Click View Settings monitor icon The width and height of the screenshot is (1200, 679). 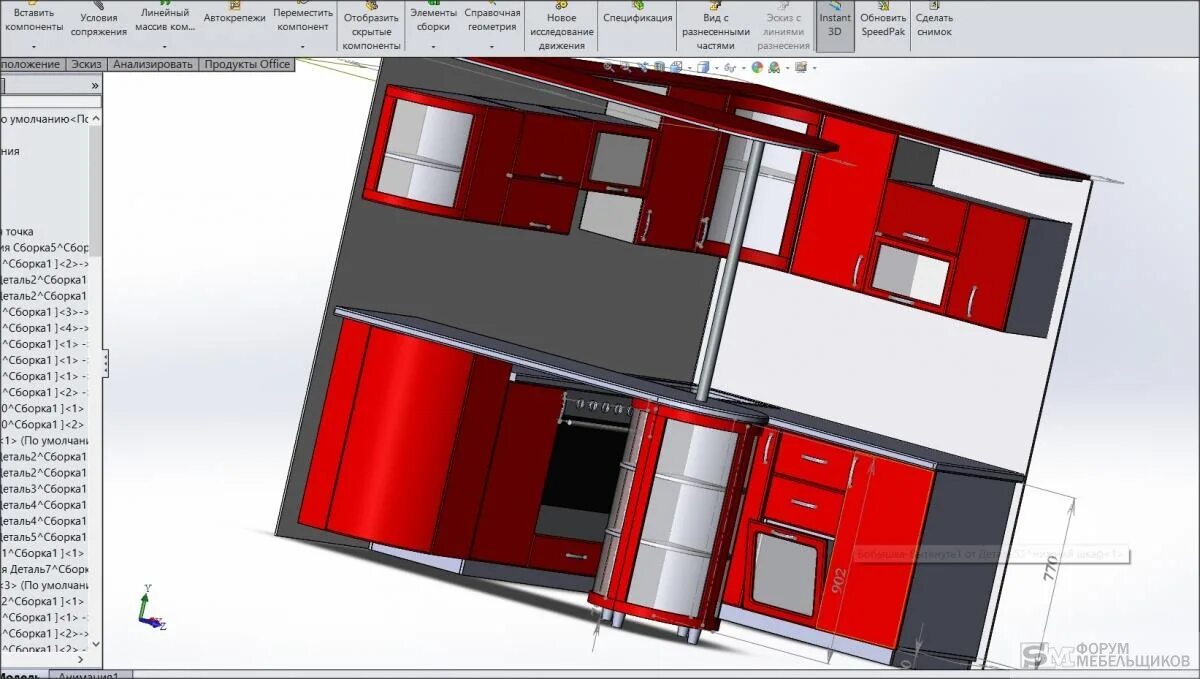(x=801, y=67)
